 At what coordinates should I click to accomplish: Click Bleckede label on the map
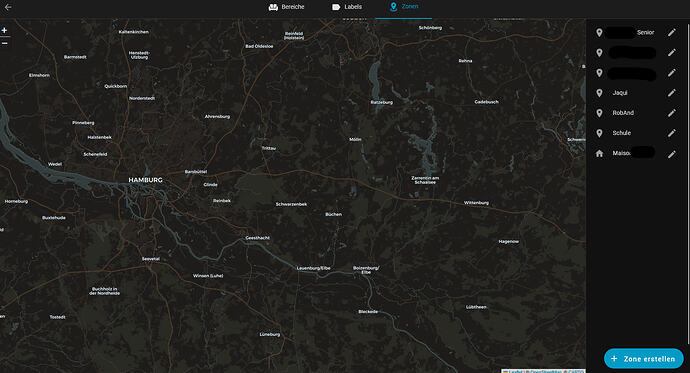click(368, 312)
